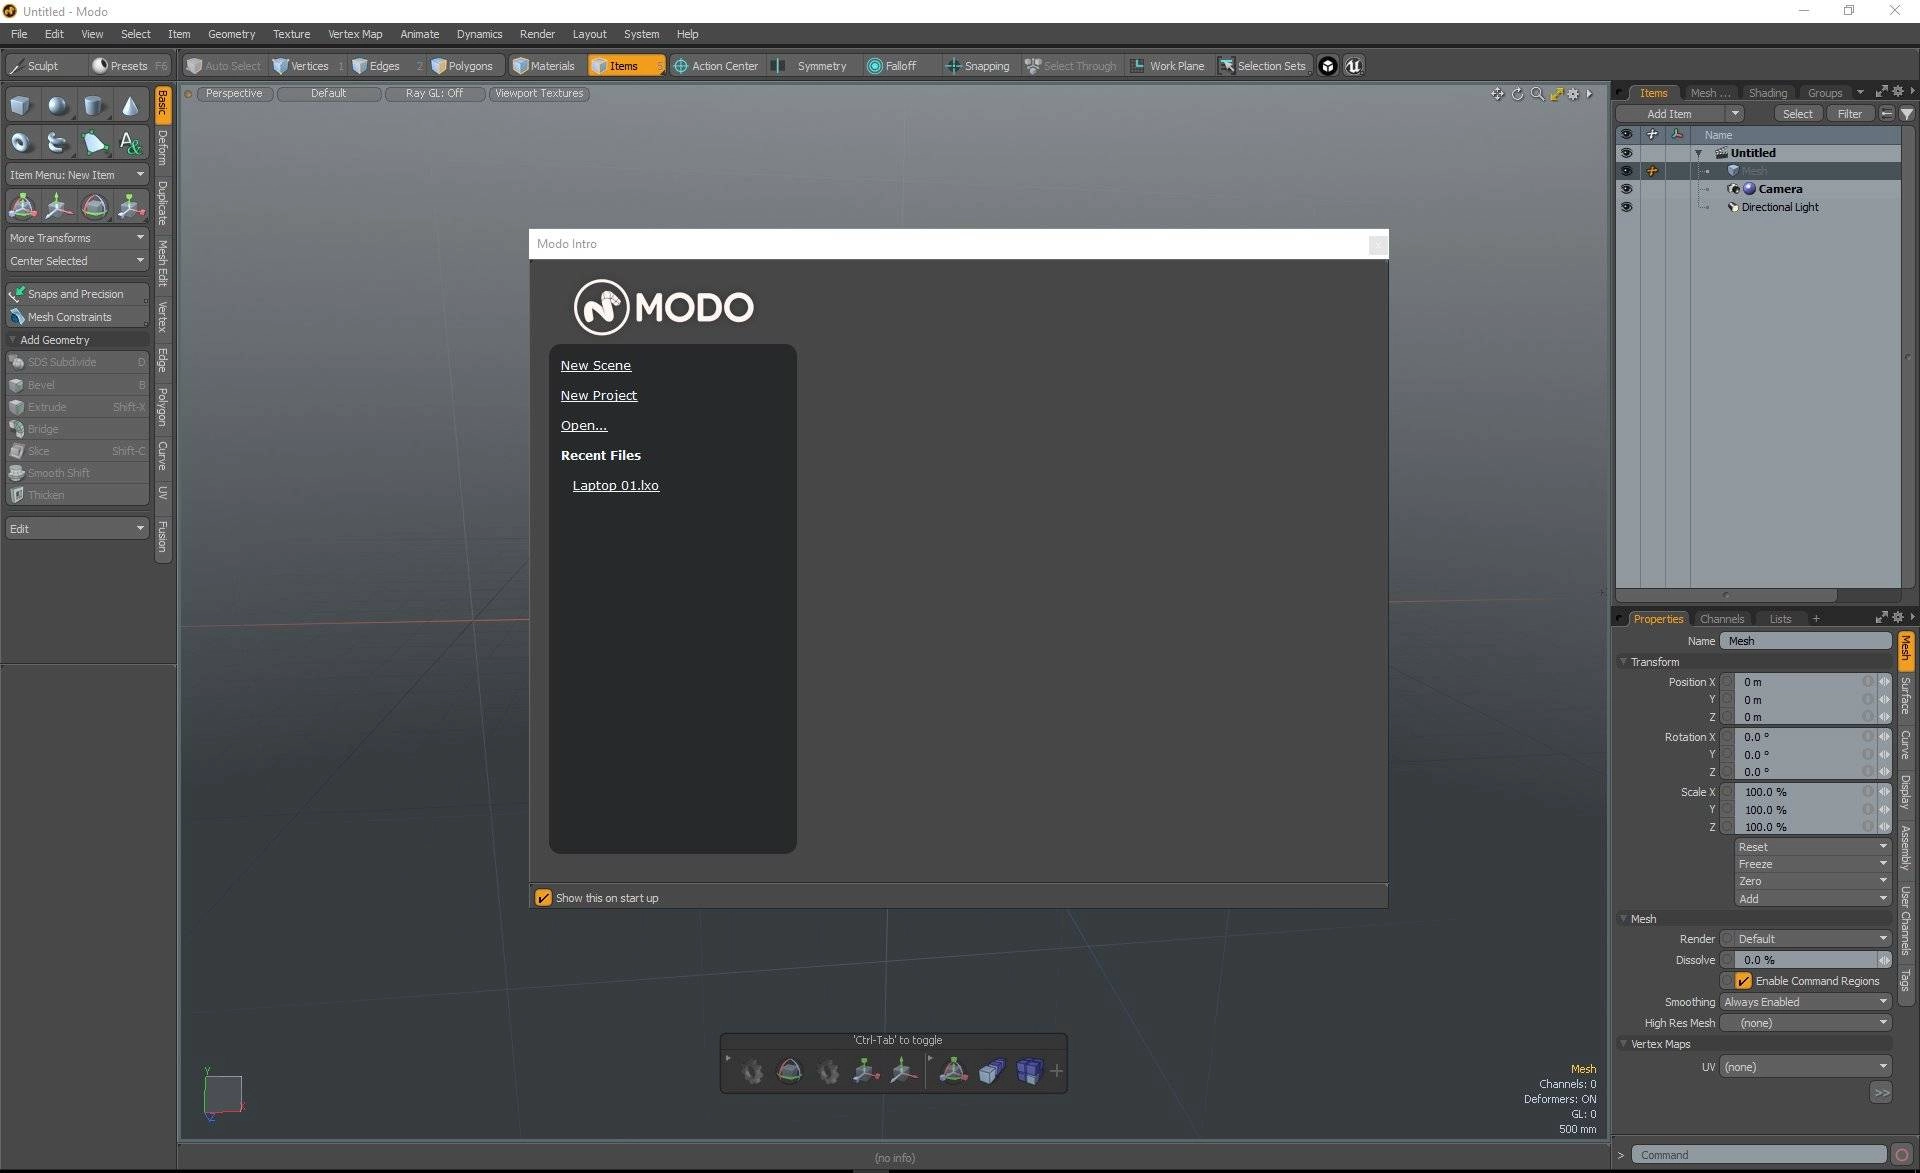The width and height of the screenshot is (1920, 1173).
Task: Select the Sphere primitive tool
Action: pyautogui.click(x=58, y=106)
